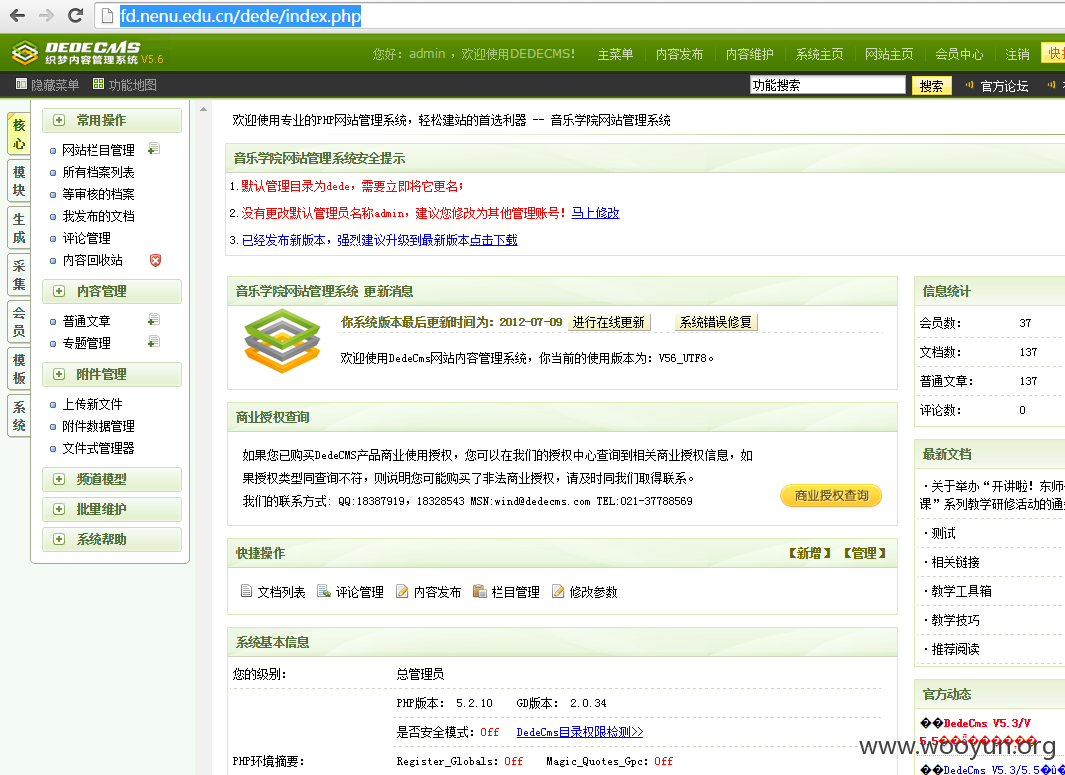The width and height of the screenshot is (1065, 775).
Task: Click the 搜索 button
Action: (x=931, y=86)
